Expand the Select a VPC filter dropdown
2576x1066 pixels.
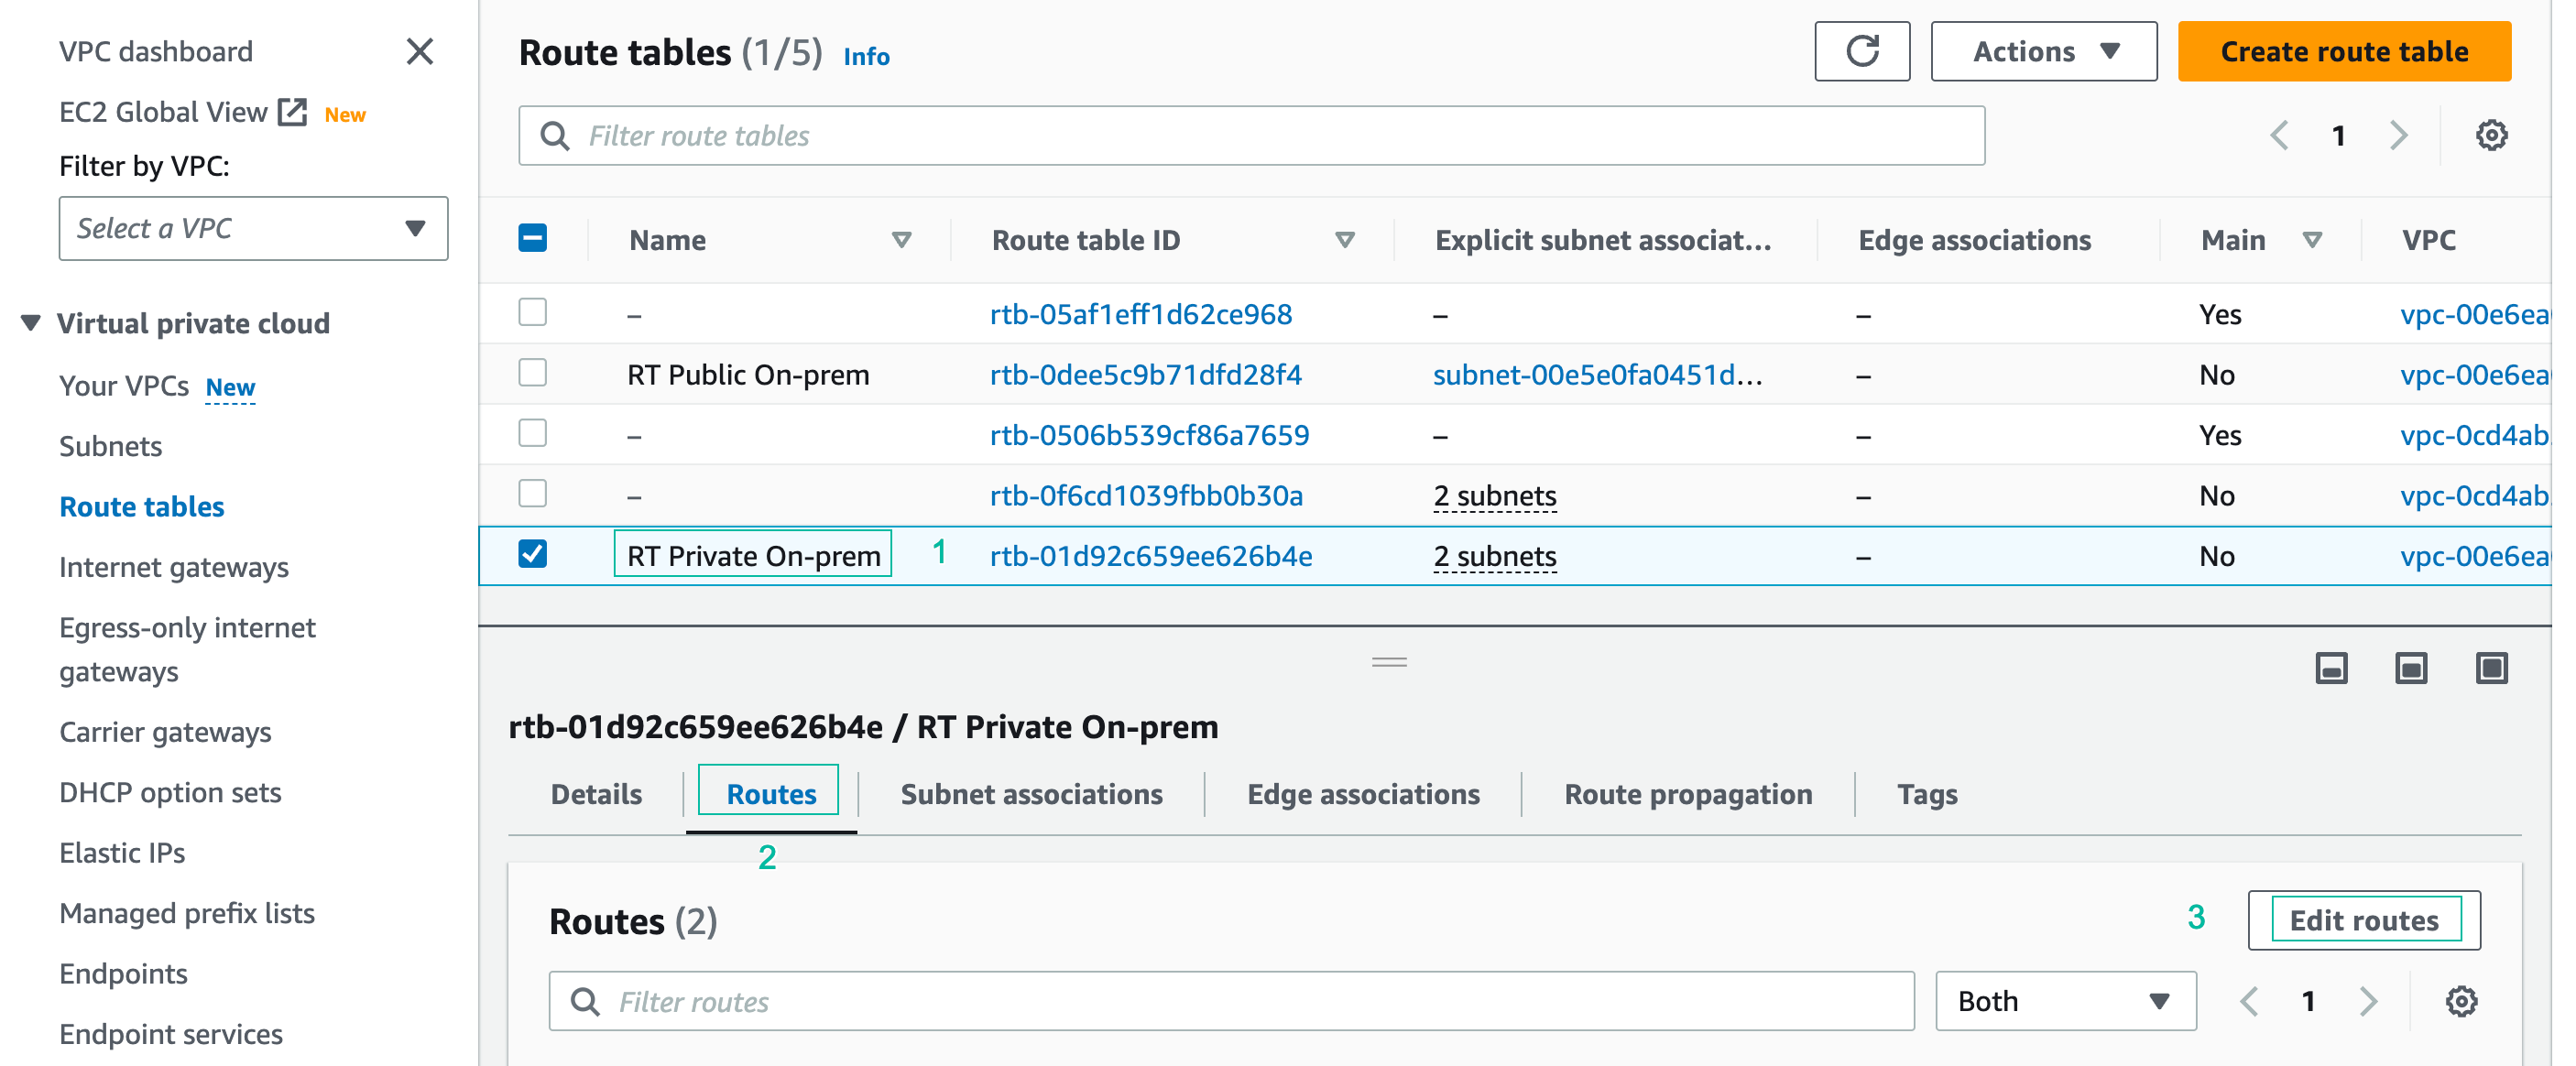(x=253, y=228)
